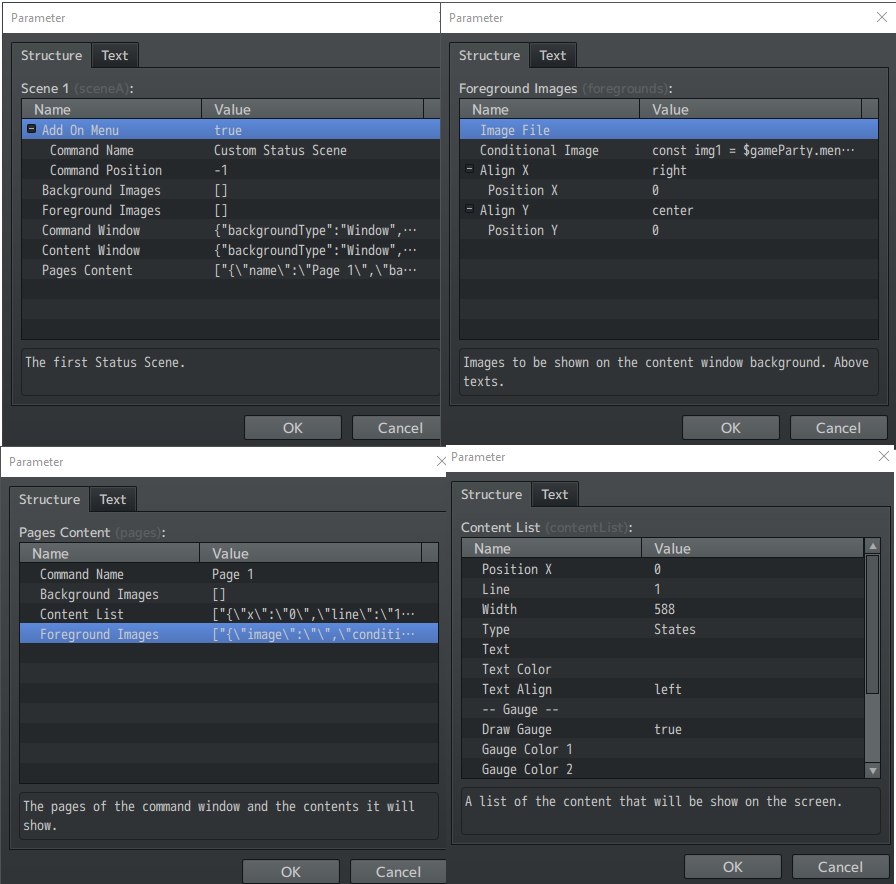Click the '588' width value cell
Screen dimensions: 896x884
click(754, 609)
